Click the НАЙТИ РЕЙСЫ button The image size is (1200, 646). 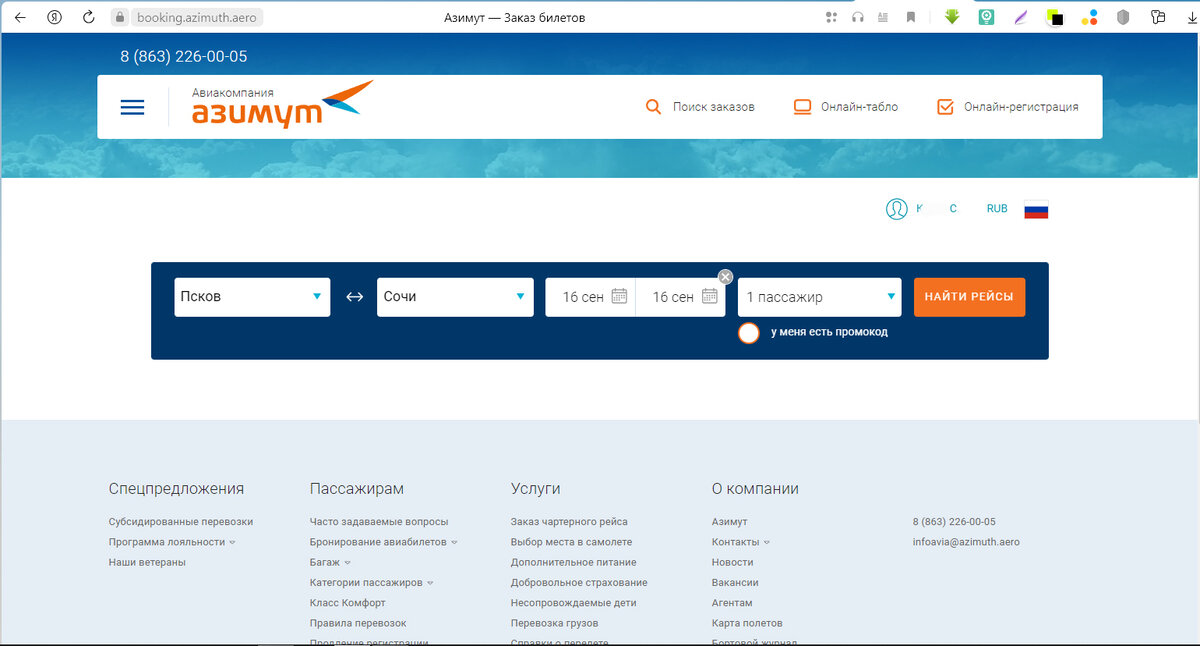click(969, 297)
